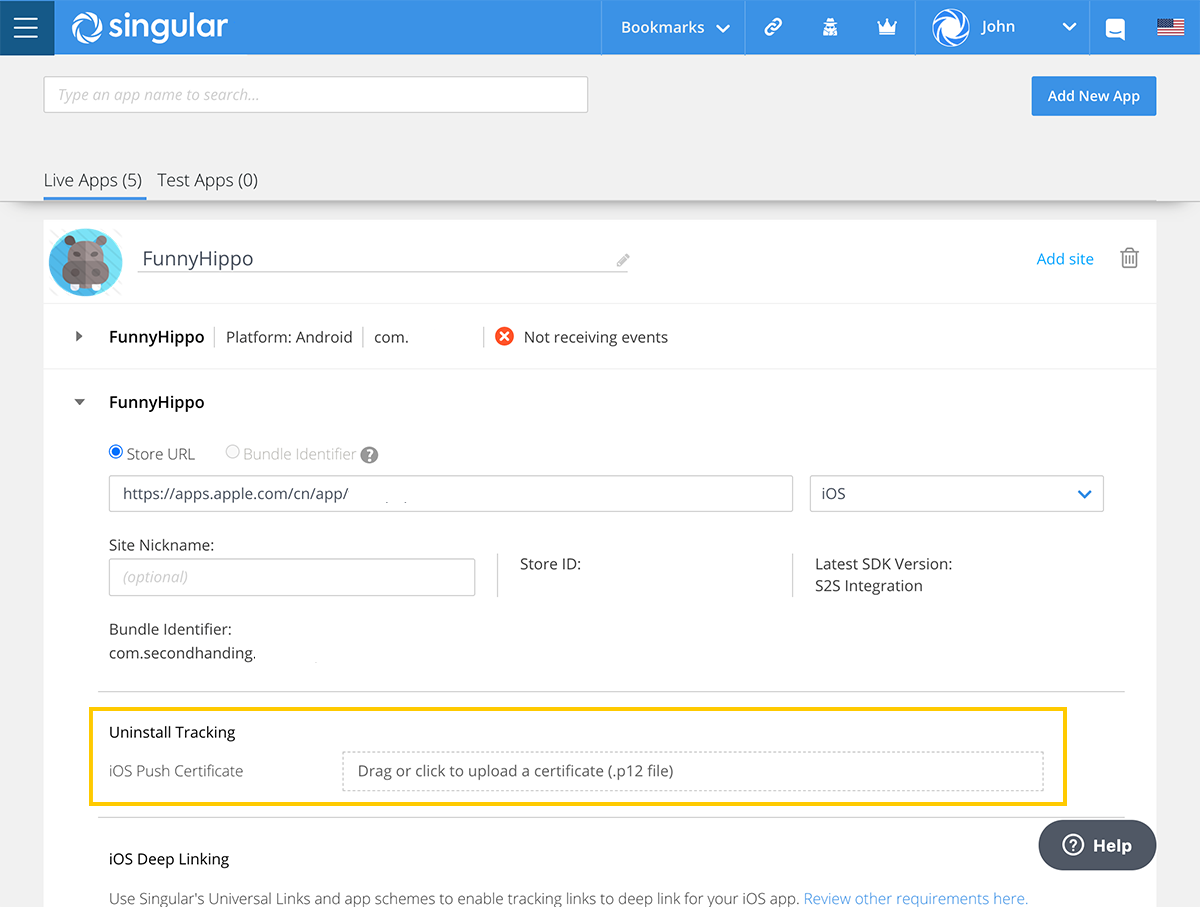Click the S2S Integration text

(x=869, y=586)
